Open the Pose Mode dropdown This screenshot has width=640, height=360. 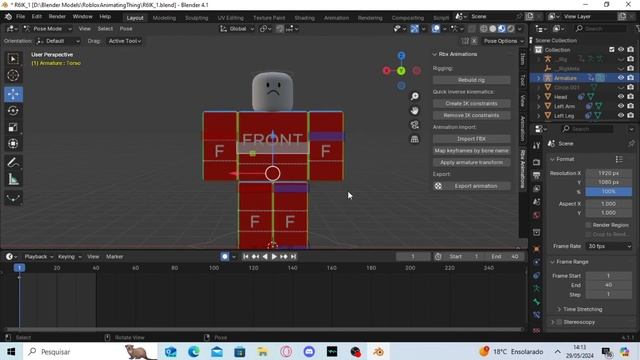47,29
